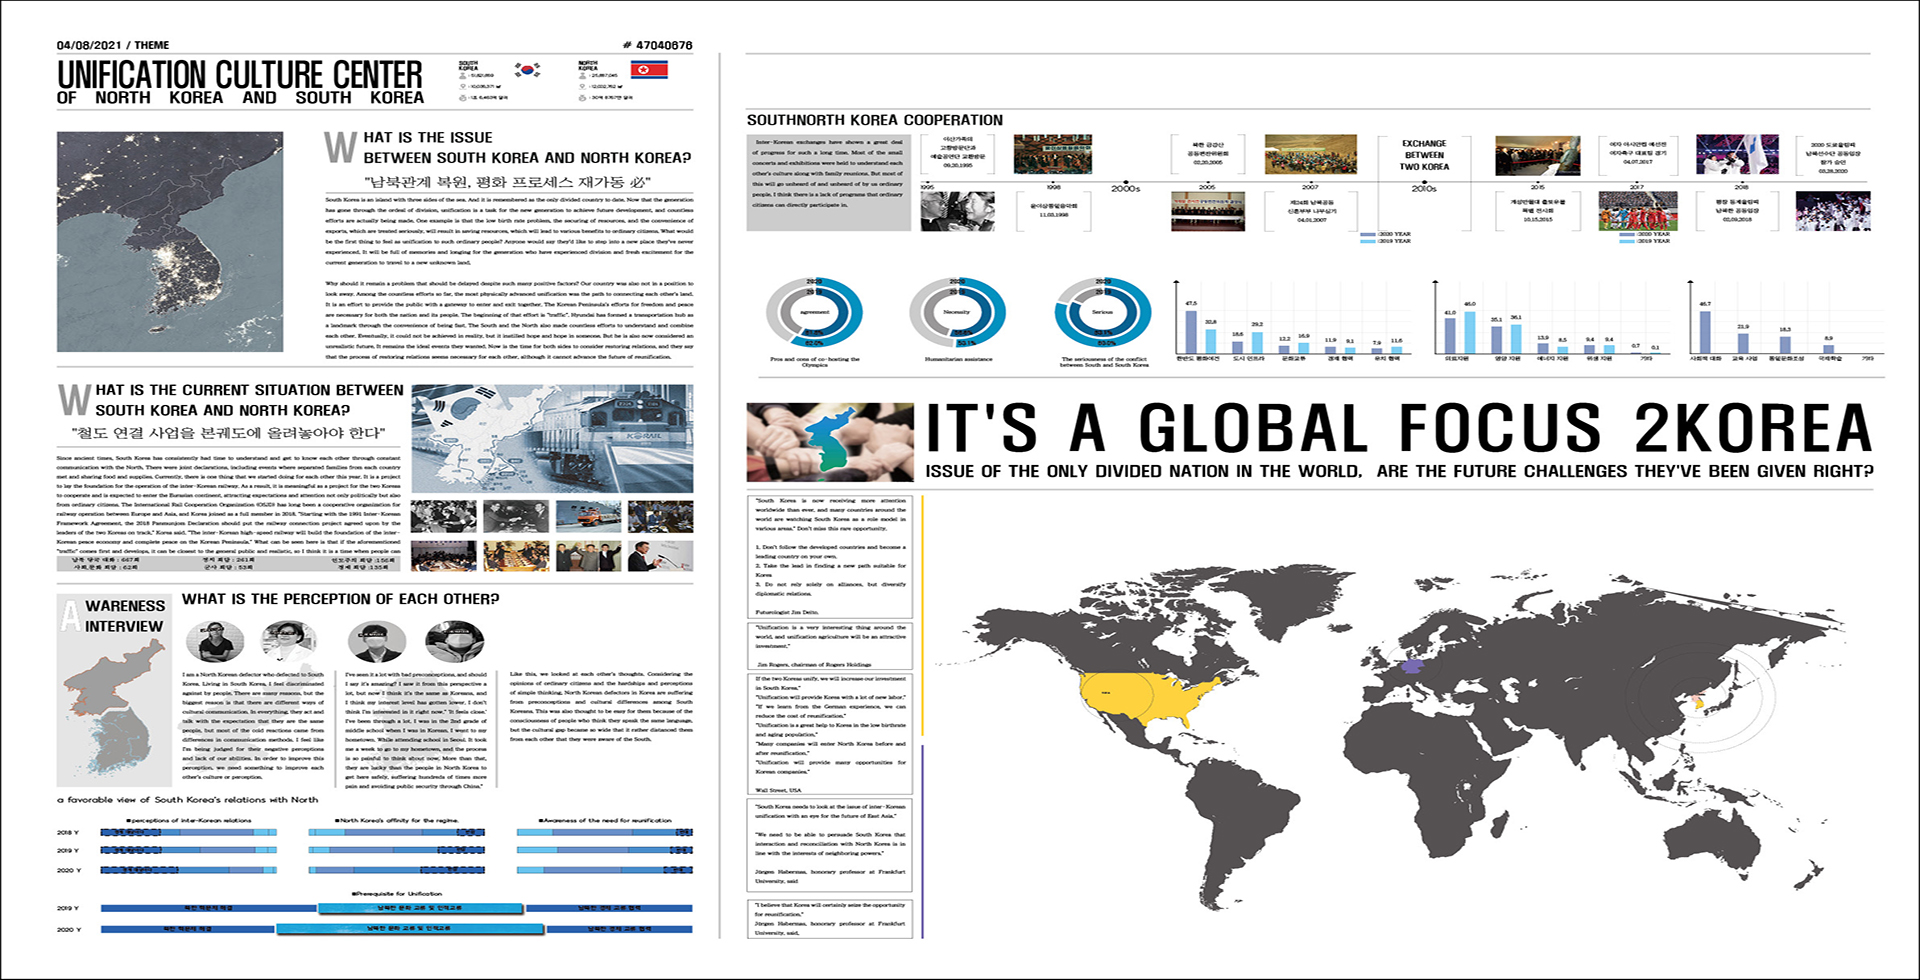Click 'Awareness of the need for reunification' chart title
The width and height of the screenshot is (1920, 980).
606,821
